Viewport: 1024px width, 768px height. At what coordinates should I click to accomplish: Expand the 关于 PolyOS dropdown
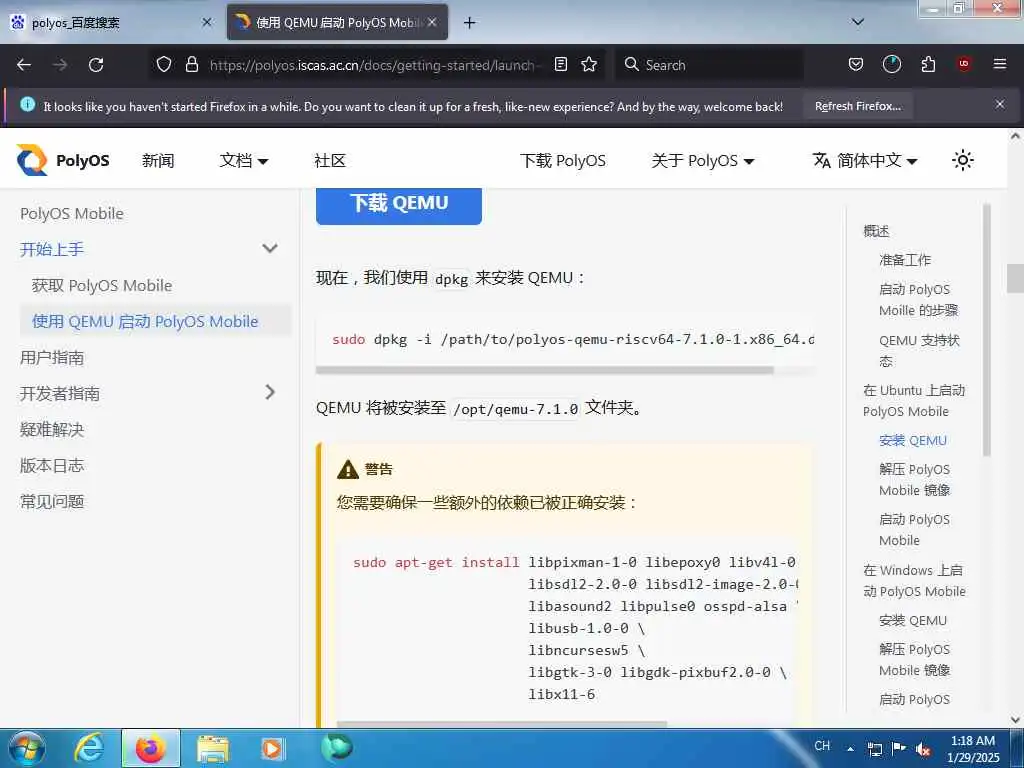703,161
